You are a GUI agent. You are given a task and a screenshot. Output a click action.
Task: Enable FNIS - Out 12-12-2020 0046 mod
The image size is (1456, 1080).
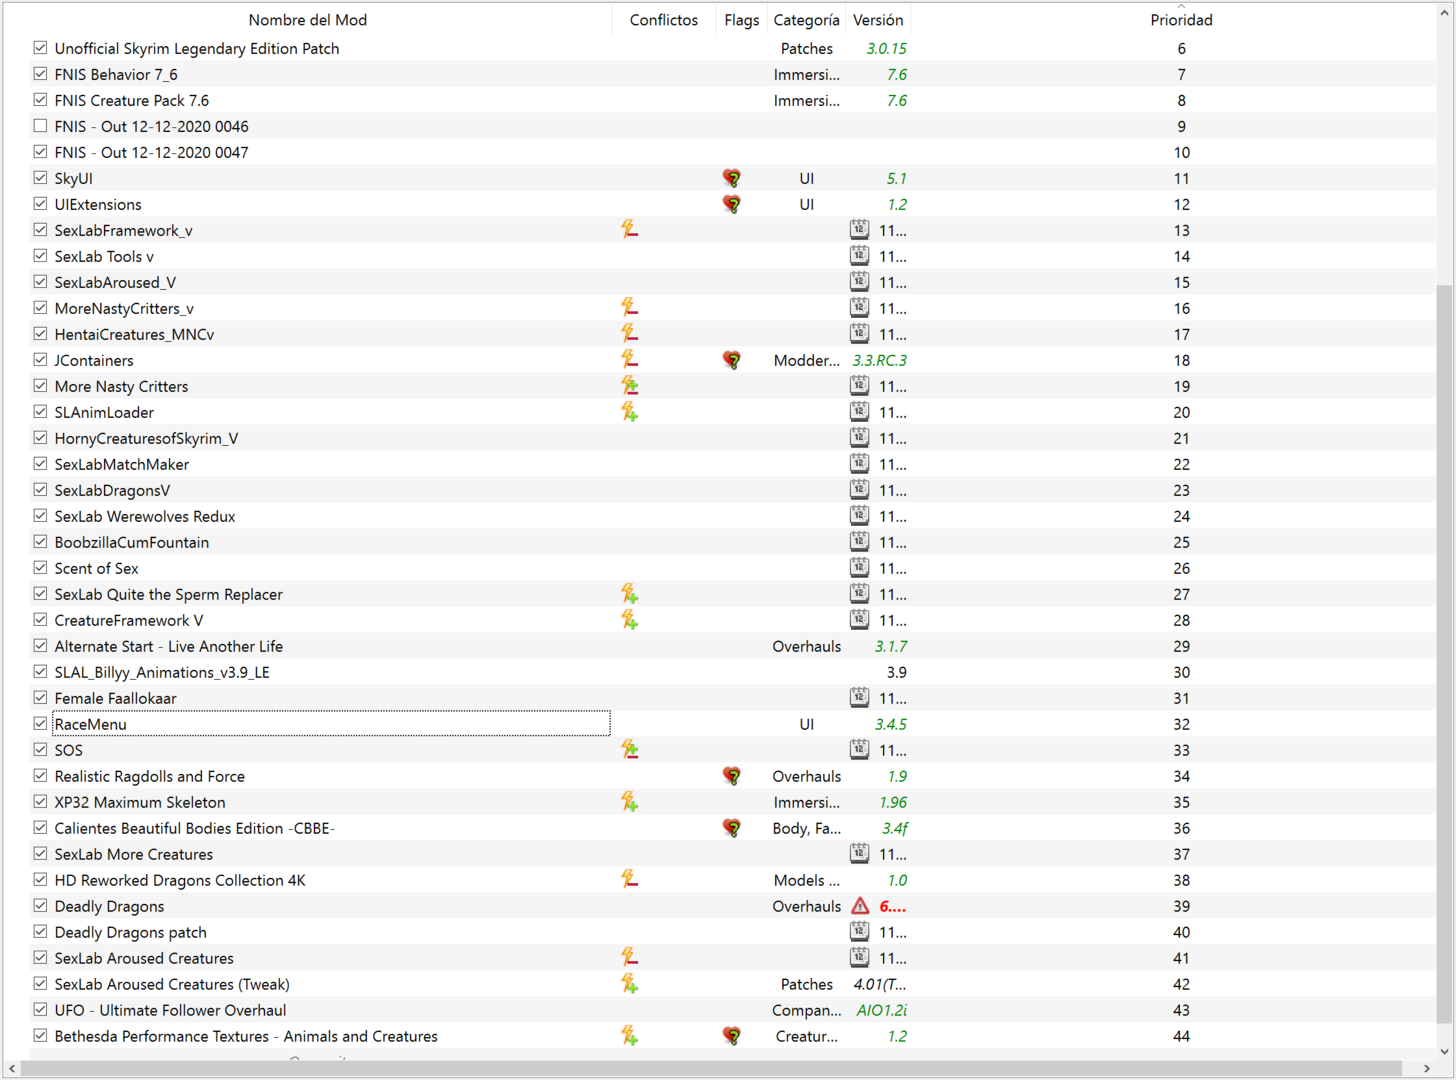pos(40,126)
